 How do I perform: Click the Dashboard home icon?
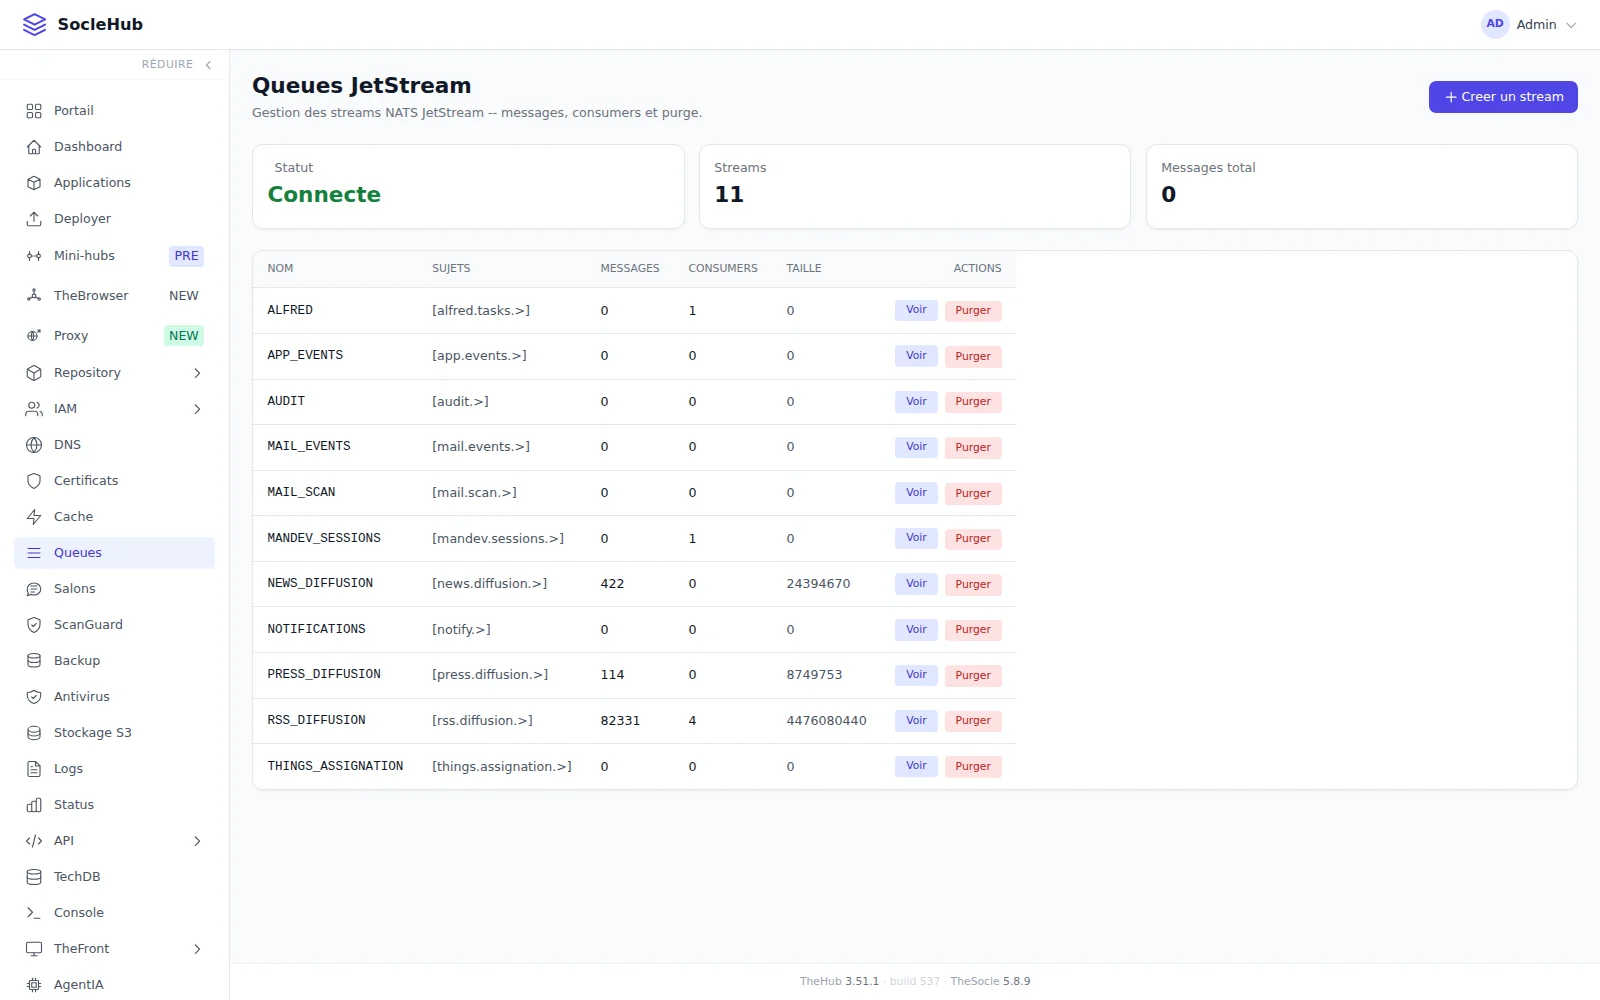click(x=34, y=147)
